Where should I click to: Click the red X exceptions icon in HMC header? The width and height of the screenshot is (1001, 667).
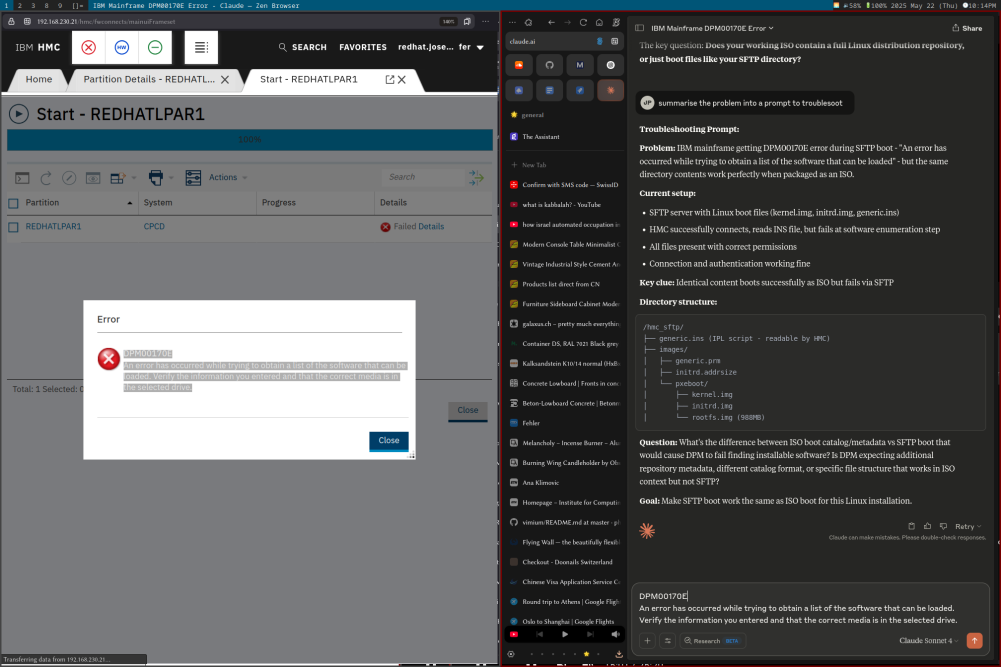pos(88,47)
